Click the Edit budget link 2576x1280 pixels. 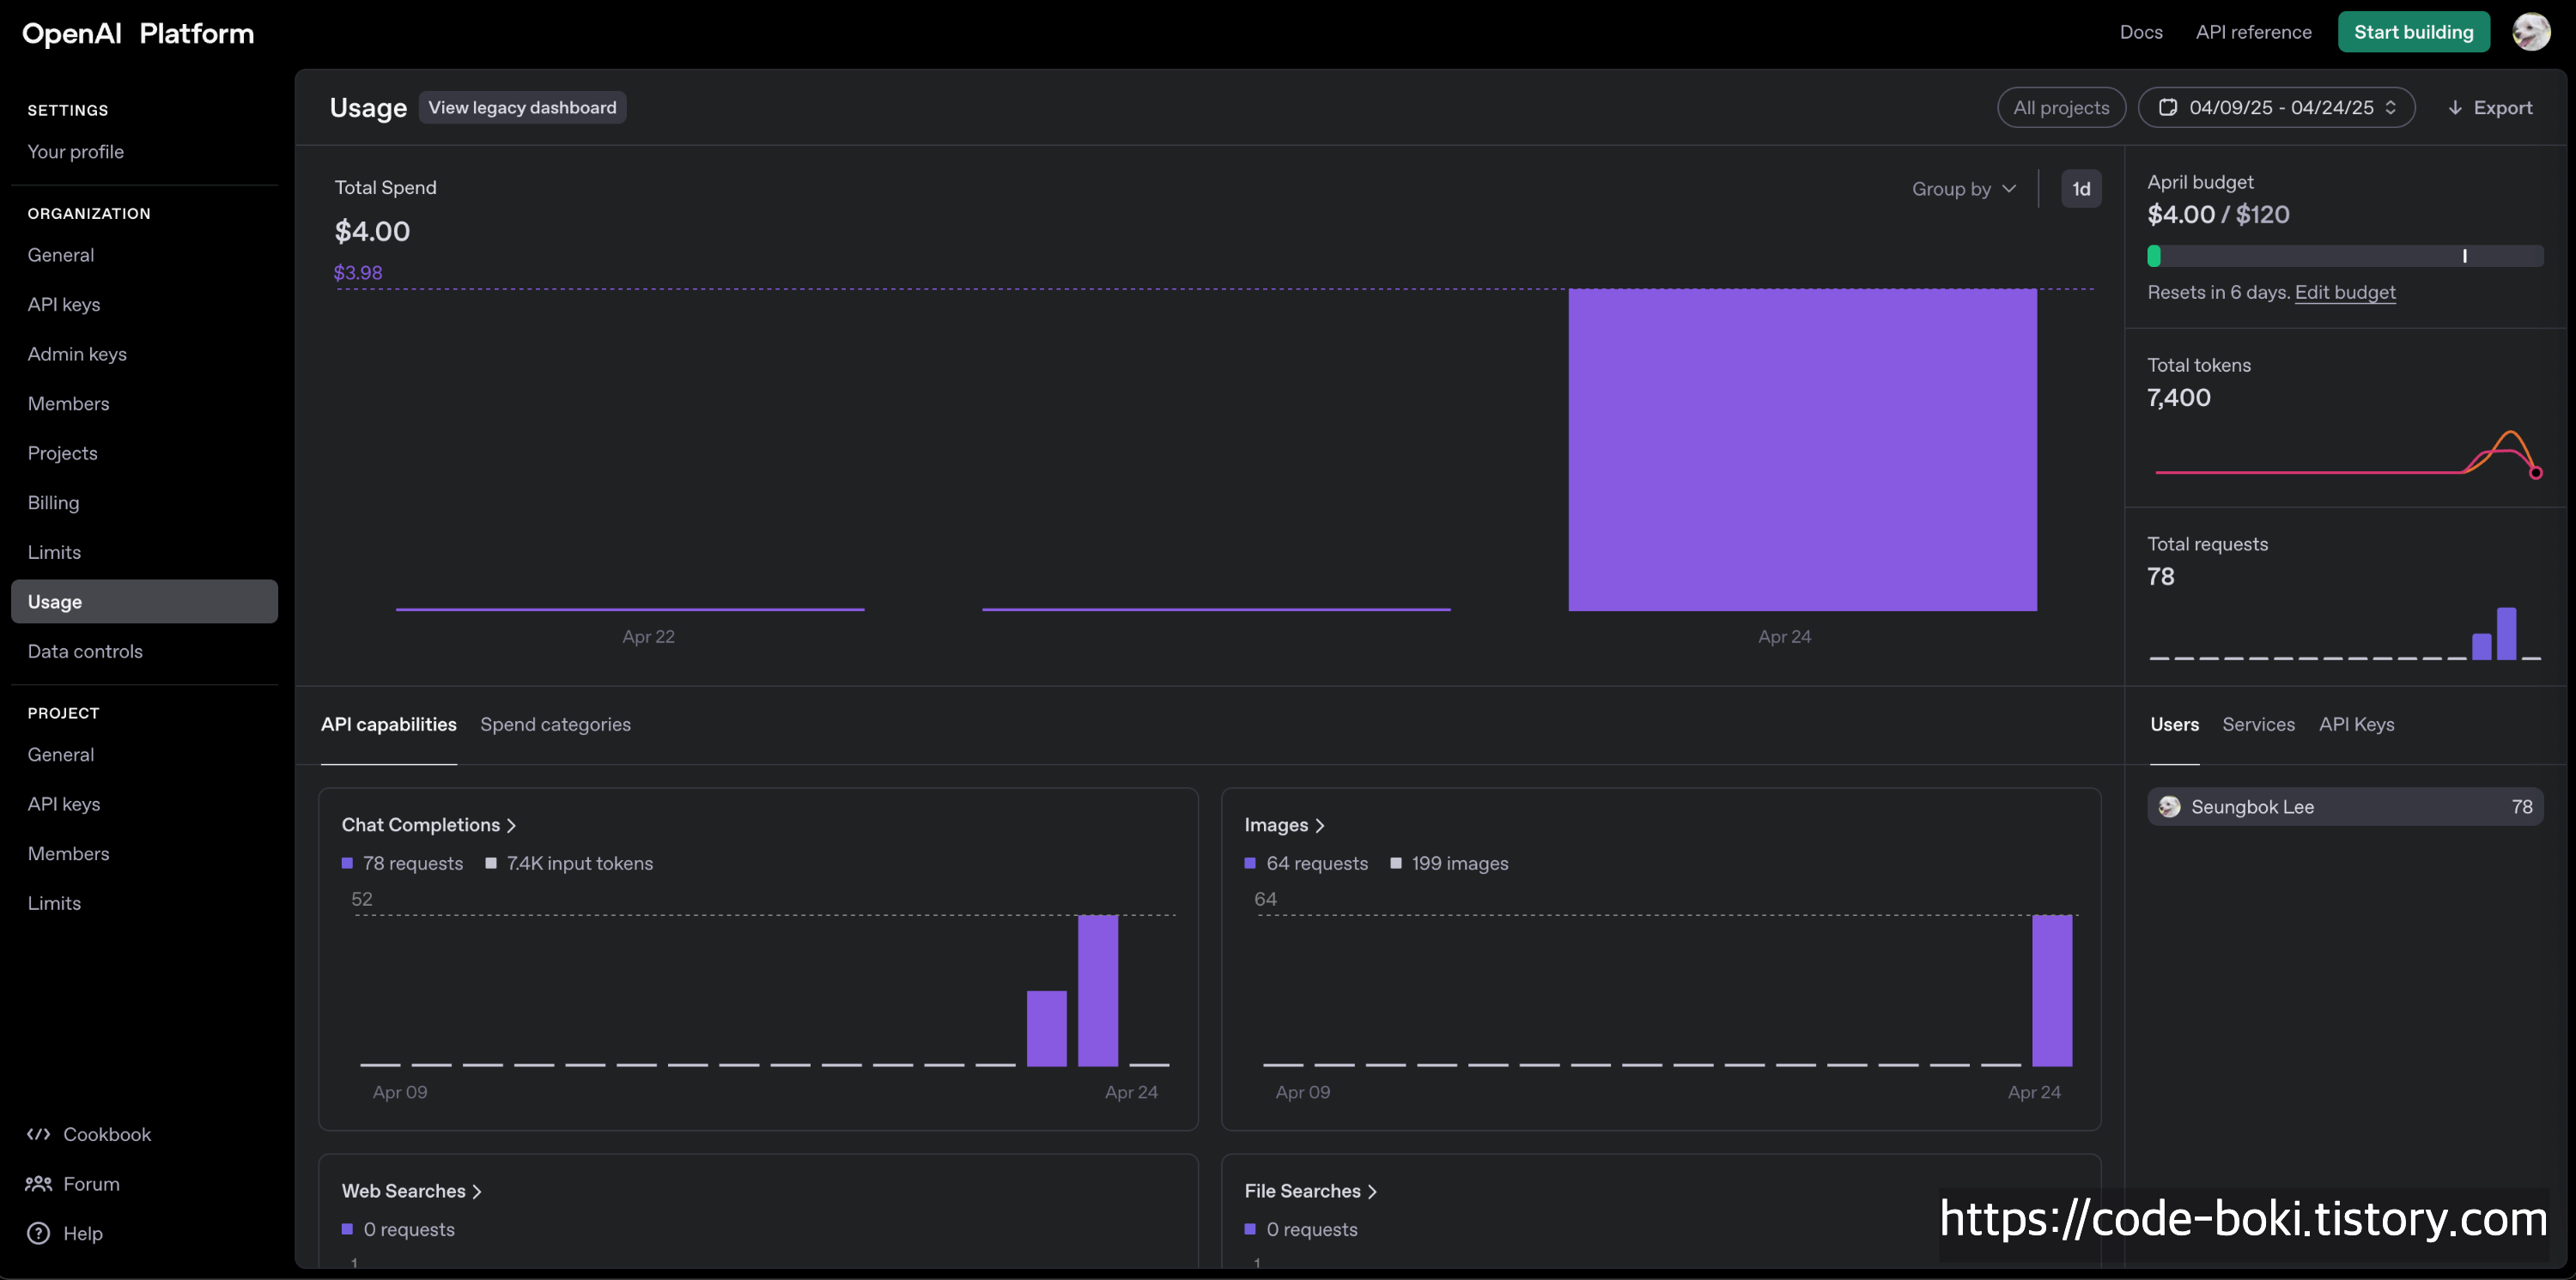2344,293
